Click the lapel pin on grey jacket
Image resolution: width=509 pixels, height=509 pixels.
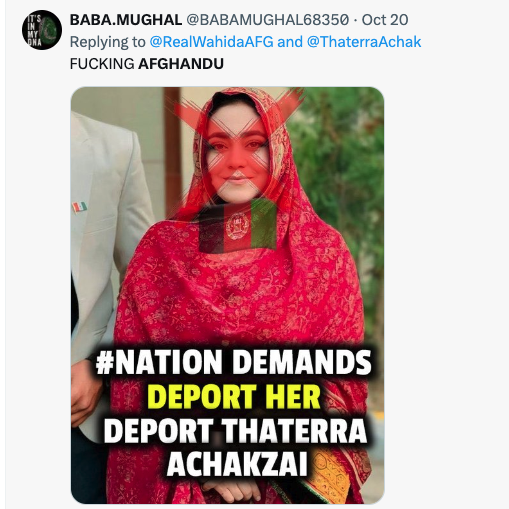[x=79, y=207]
